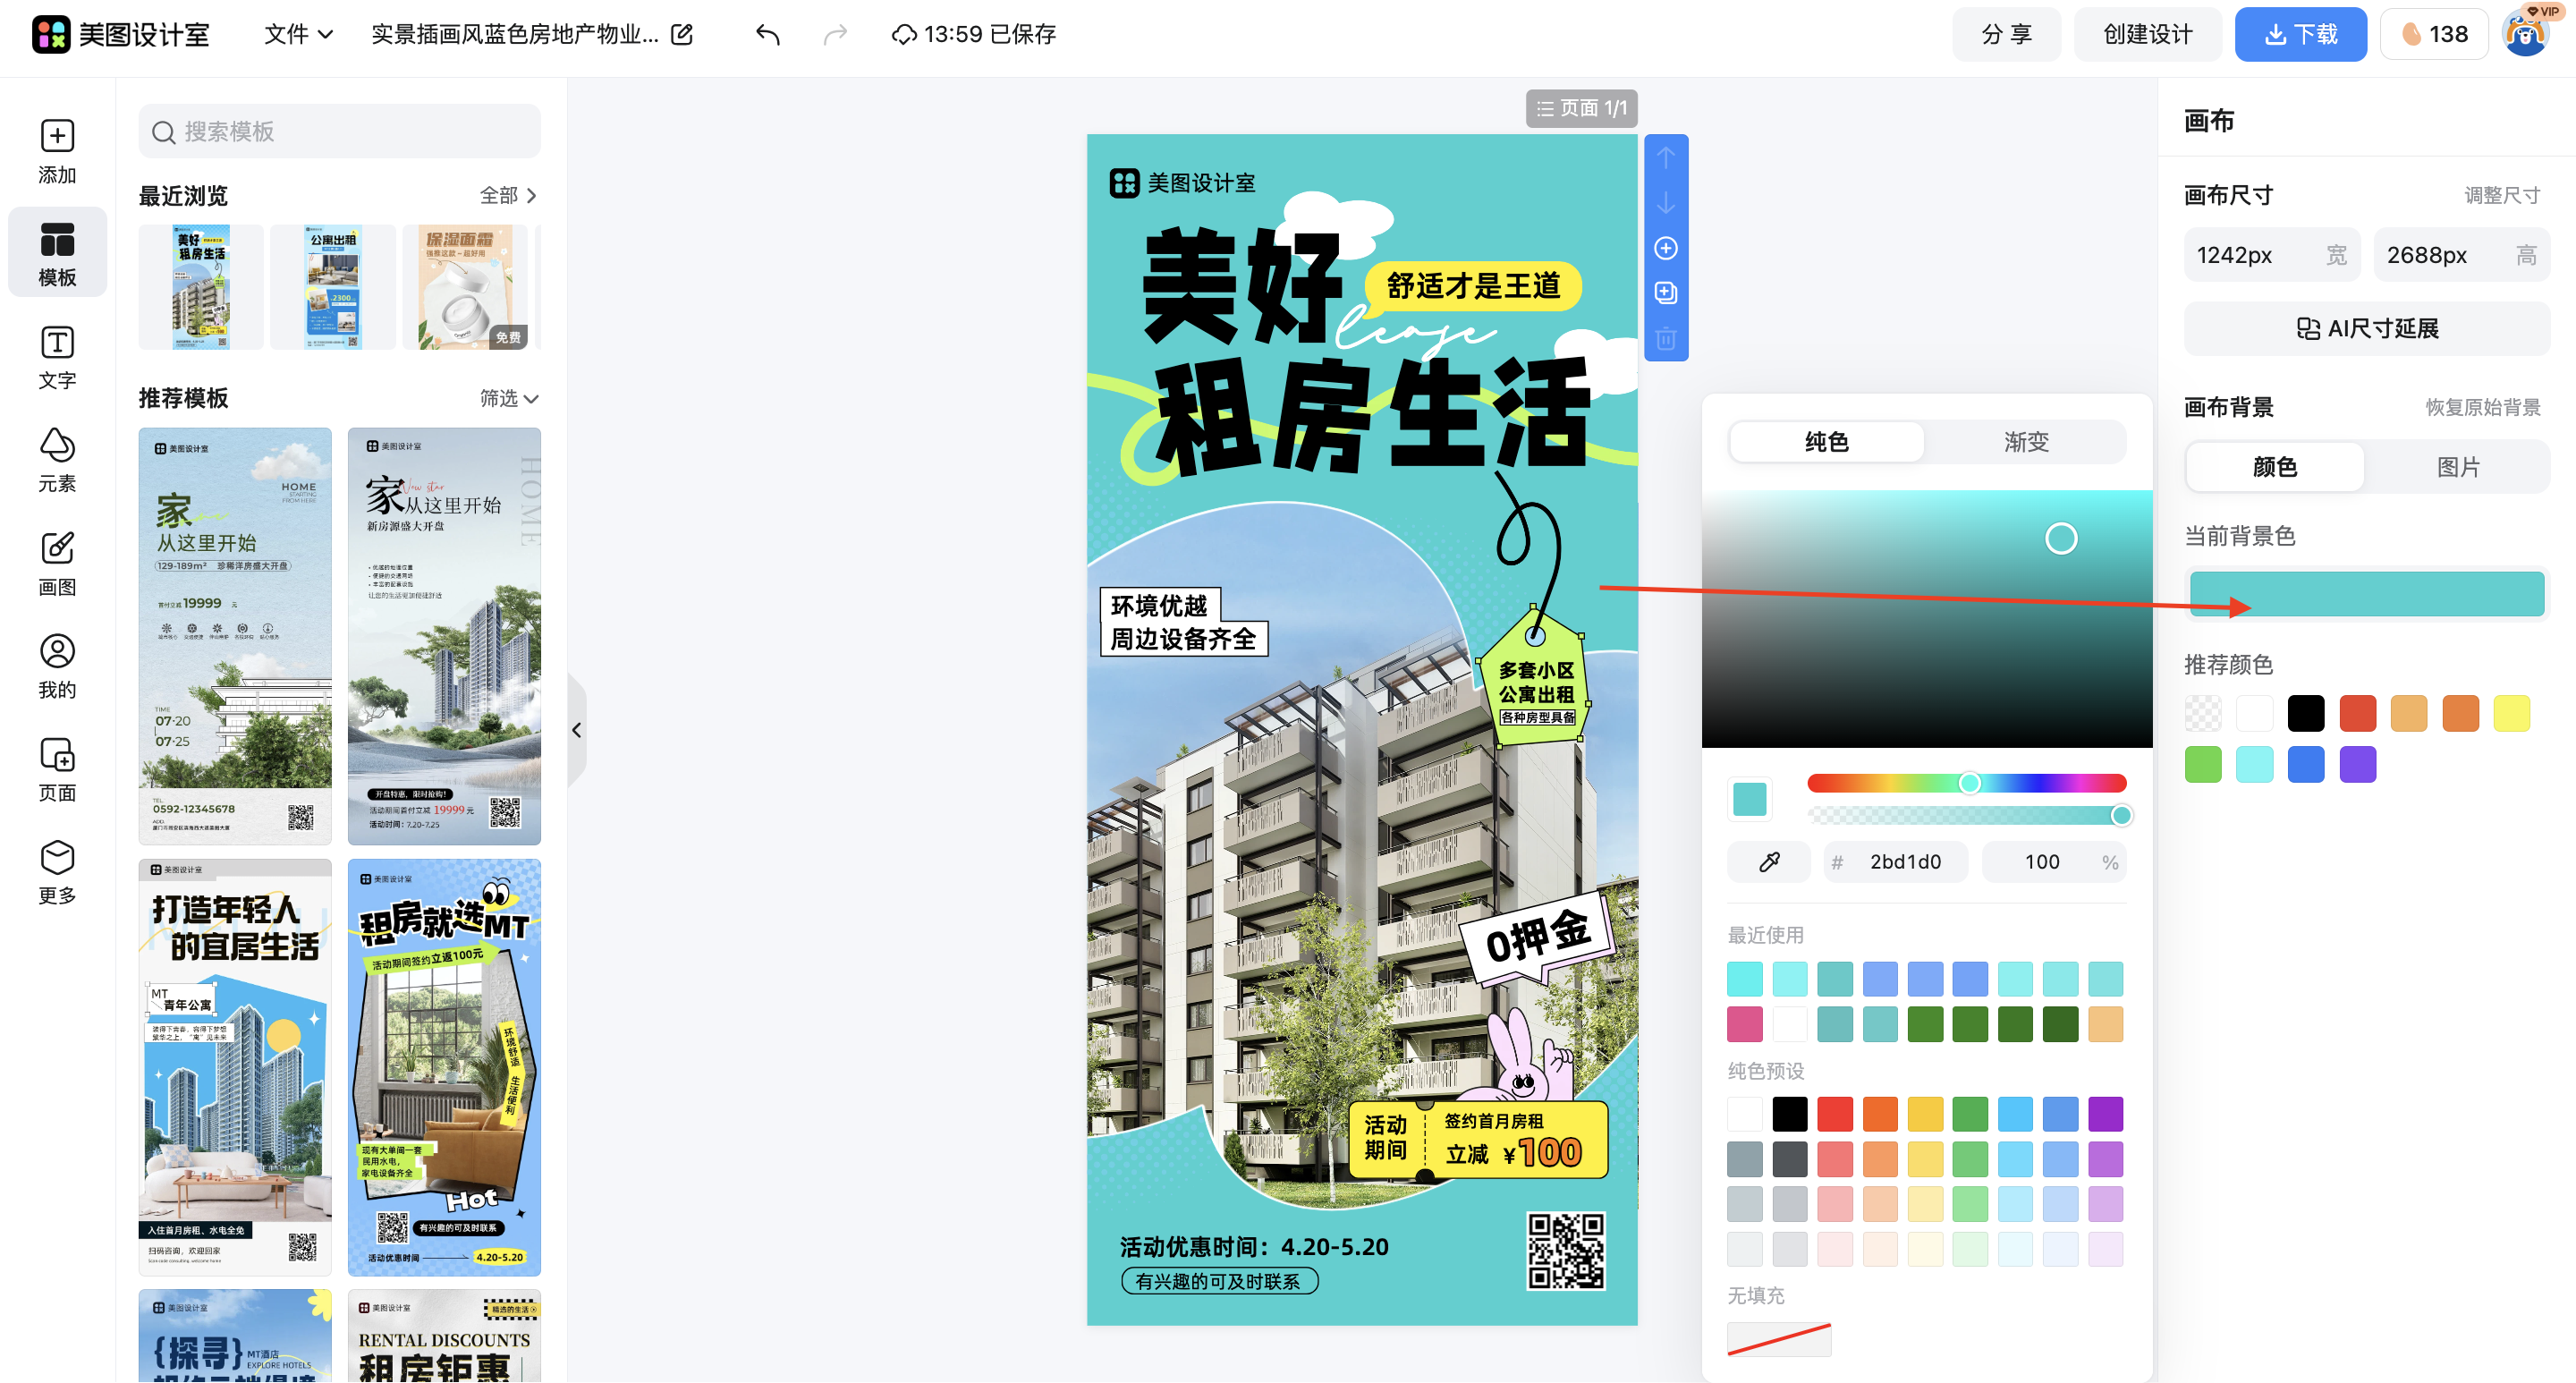Select the 文字 text tool

coord(57,357)
